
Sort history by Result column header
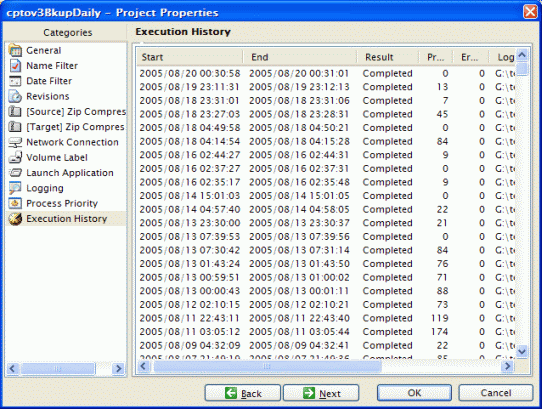[387, 57]
